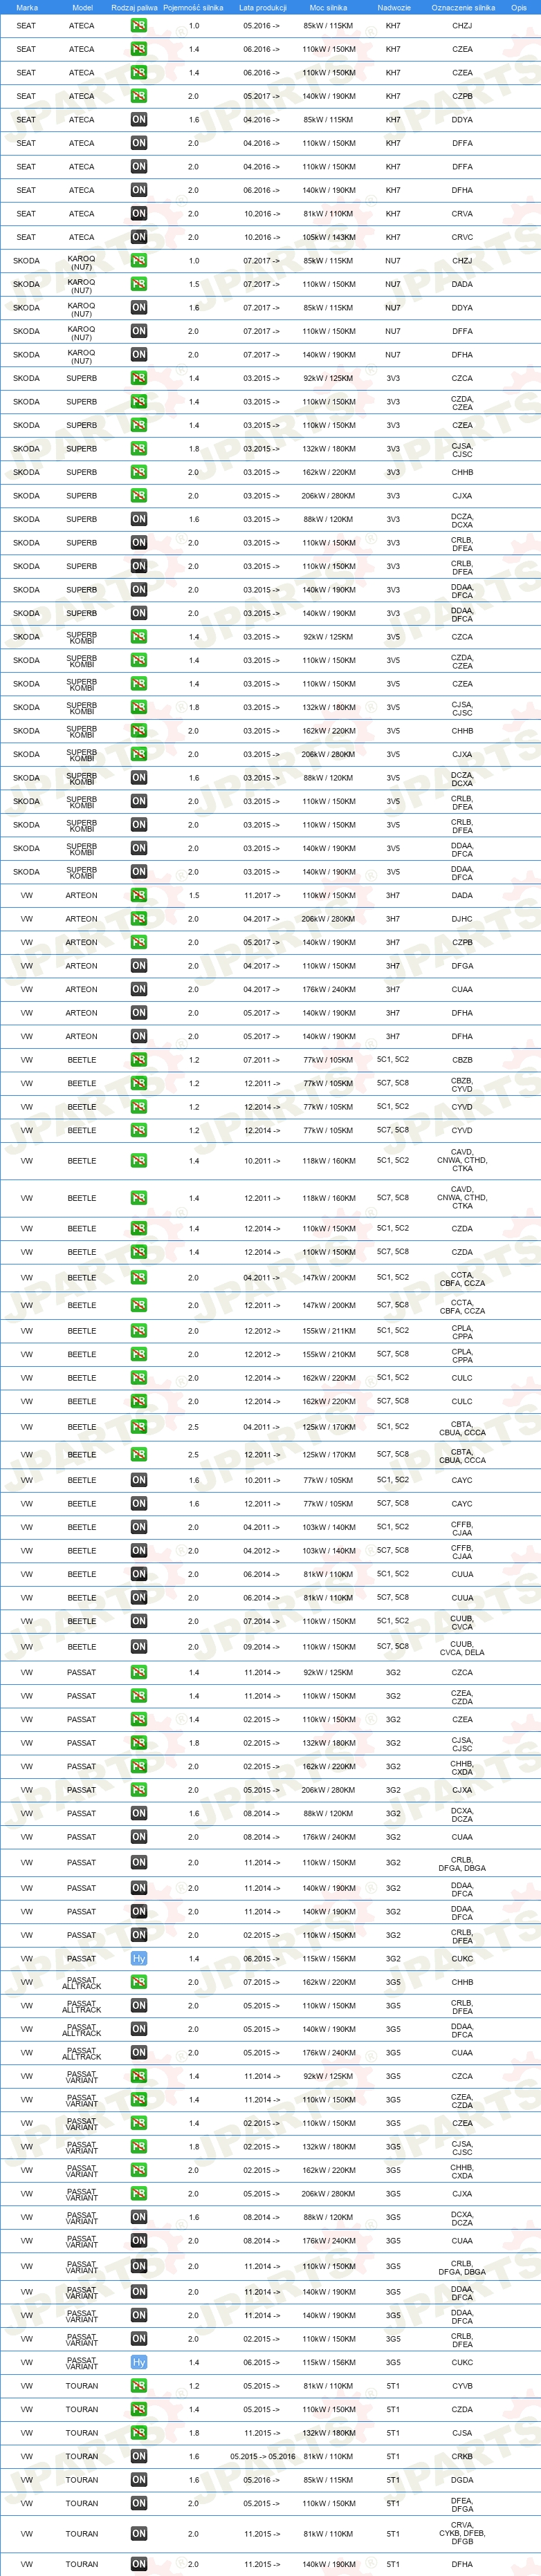This screenshot has width=541, height=2576.
Task: Click DFGA engine code in ARTEON row
Action: (462, 965)
